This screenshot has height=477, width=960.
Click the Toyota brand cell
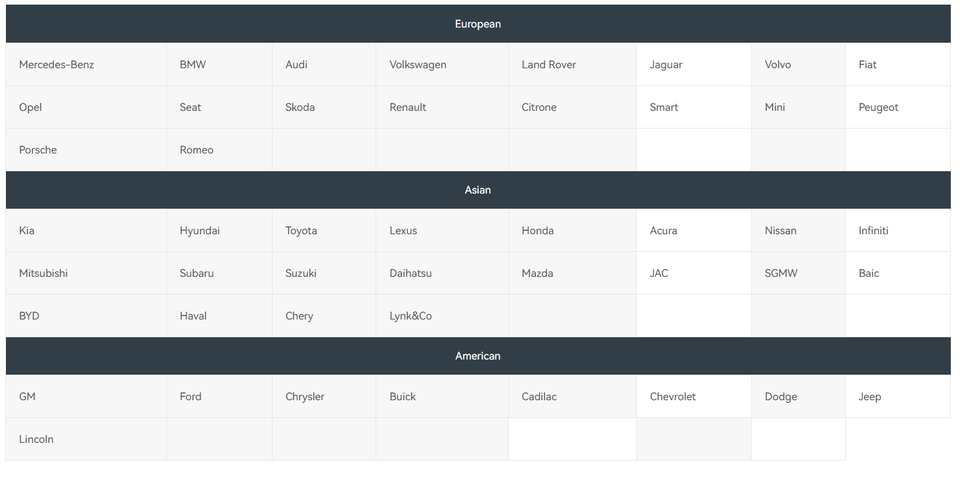pos(301,231)
